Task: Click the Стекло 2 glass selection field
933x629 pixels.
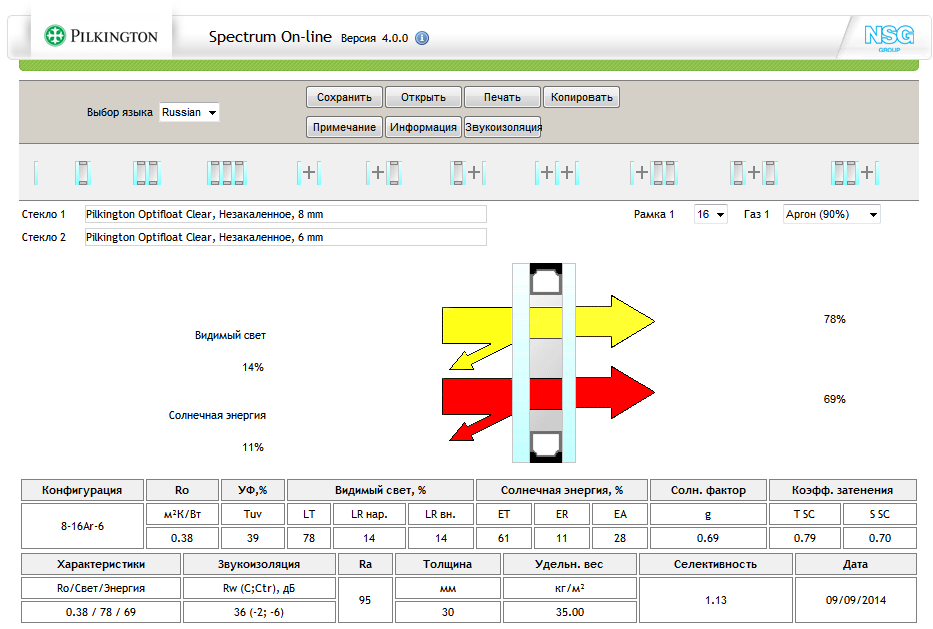Action: (x=286, y=237)
